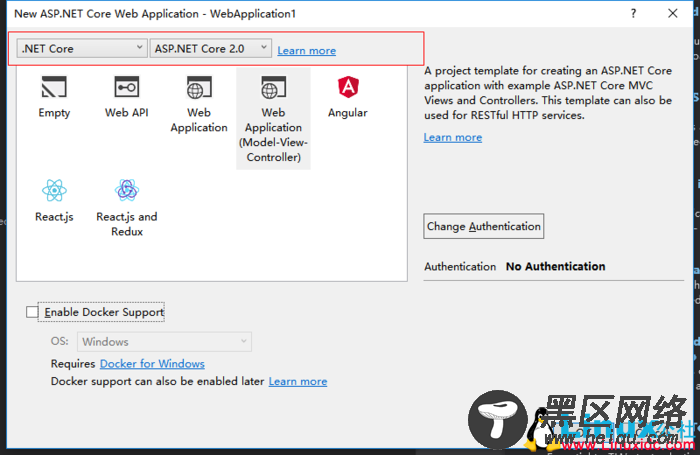The image size is (700, 455).
Task: Enable Docker Support checkbox
Action: point(32,312)
